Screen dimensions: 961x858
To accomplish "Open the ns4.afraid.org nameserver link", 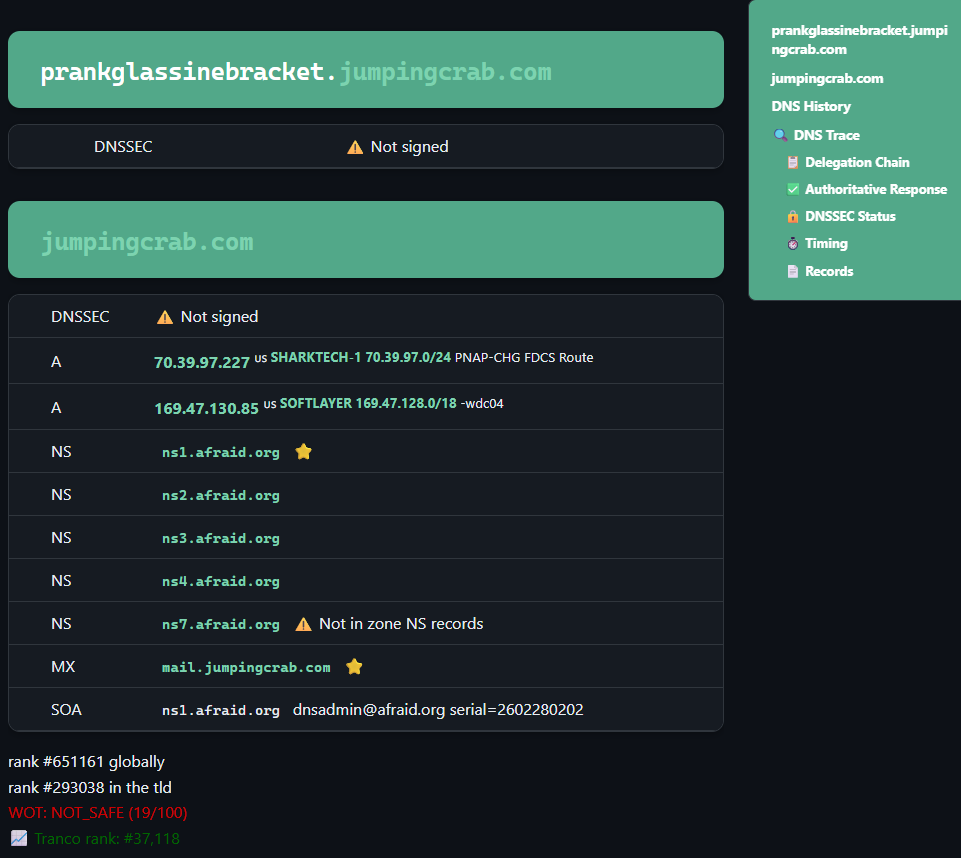I will pyautogui.click(x=221, y=581).
